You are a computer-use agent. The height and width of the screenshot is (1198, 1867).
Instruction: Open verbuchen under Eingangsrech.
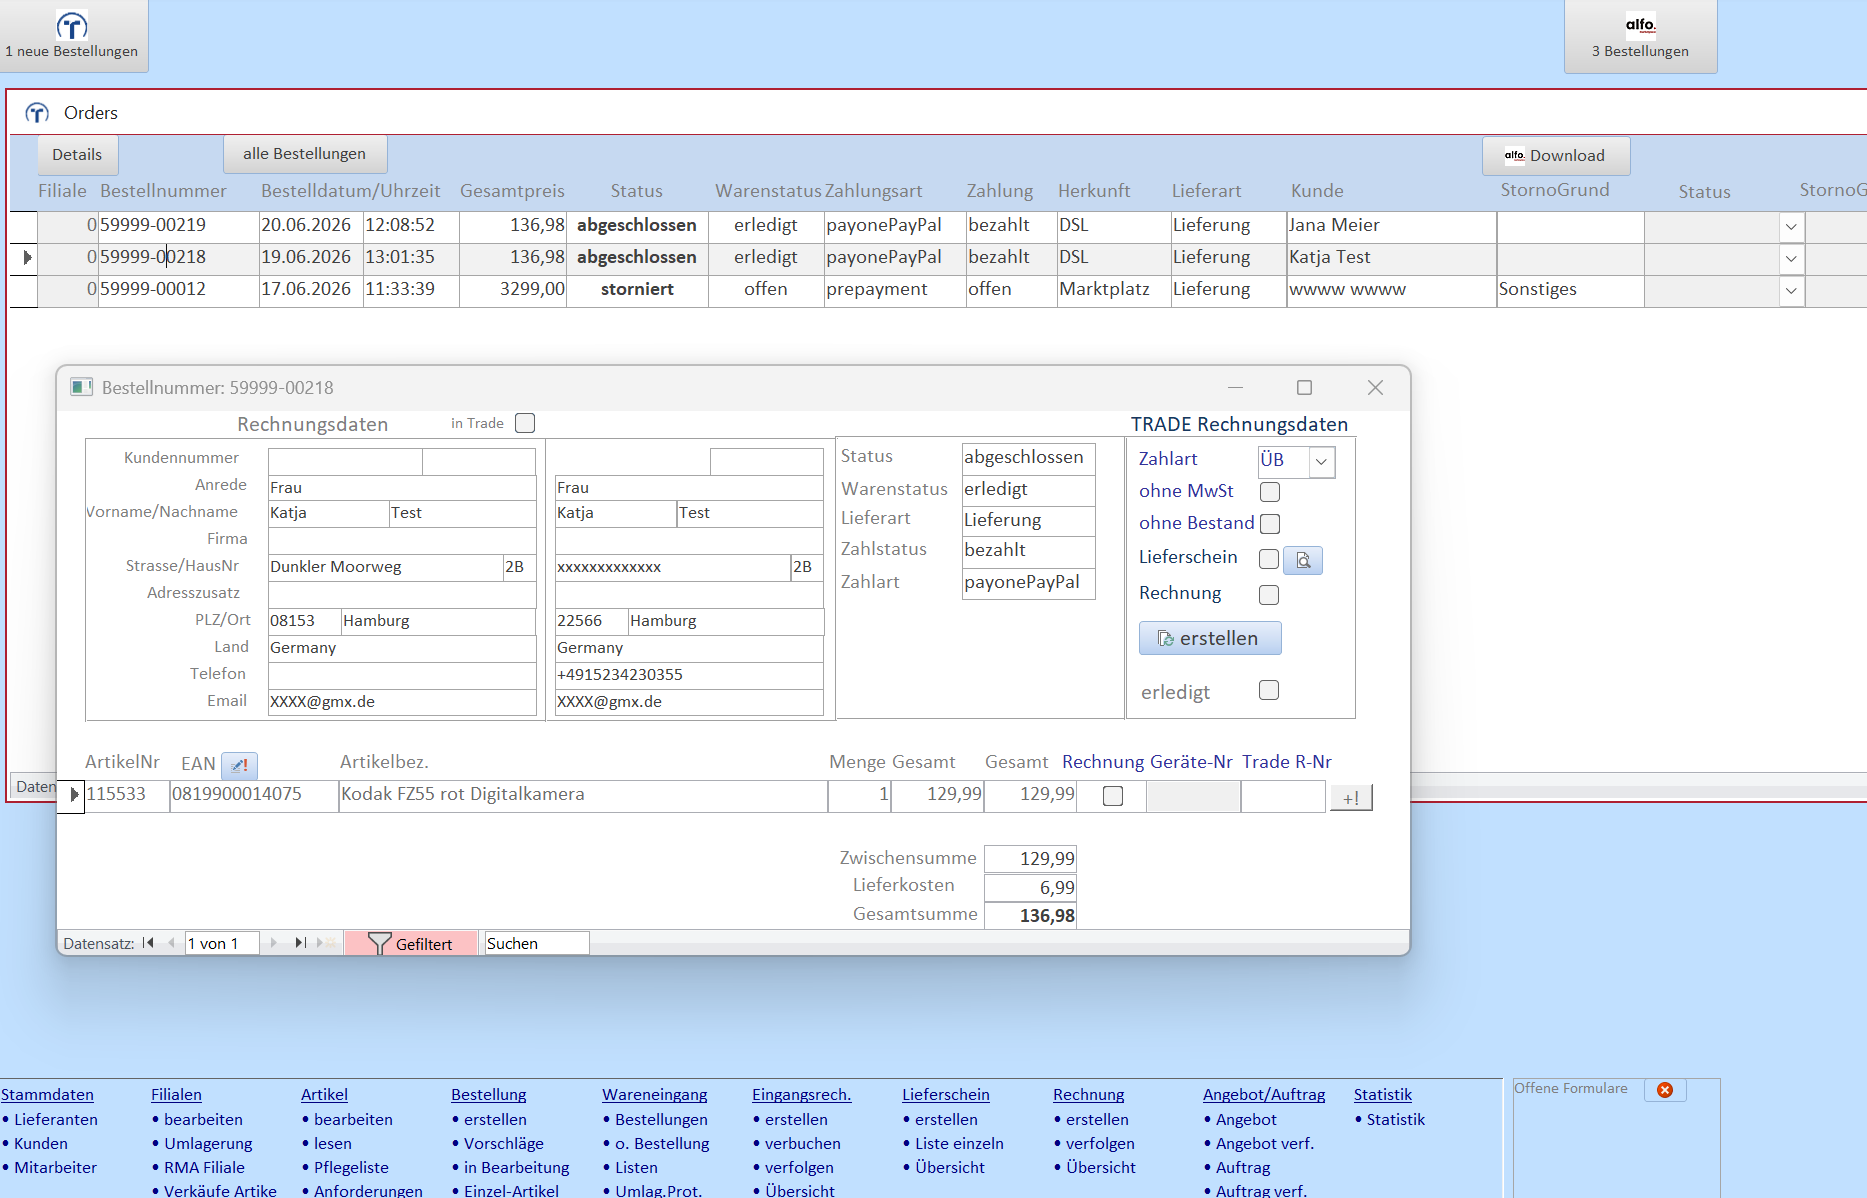coord(802,1143)
